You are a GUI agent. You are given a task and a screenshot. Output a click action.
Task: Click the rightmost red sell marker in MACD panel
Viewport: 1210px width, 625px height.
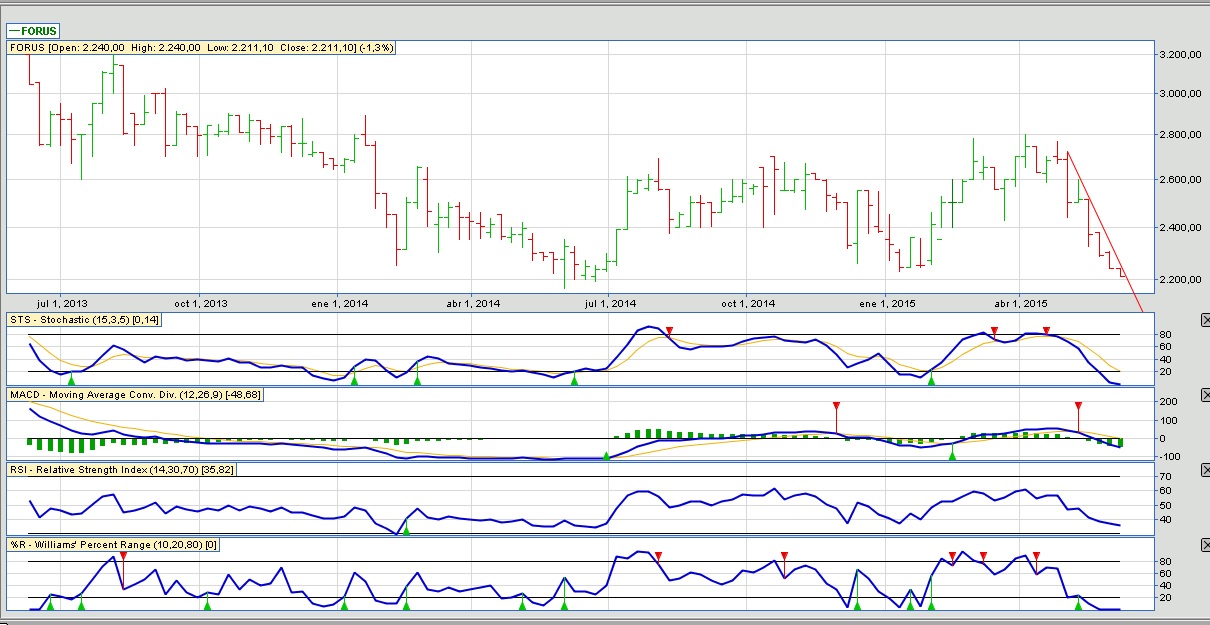1078,407
